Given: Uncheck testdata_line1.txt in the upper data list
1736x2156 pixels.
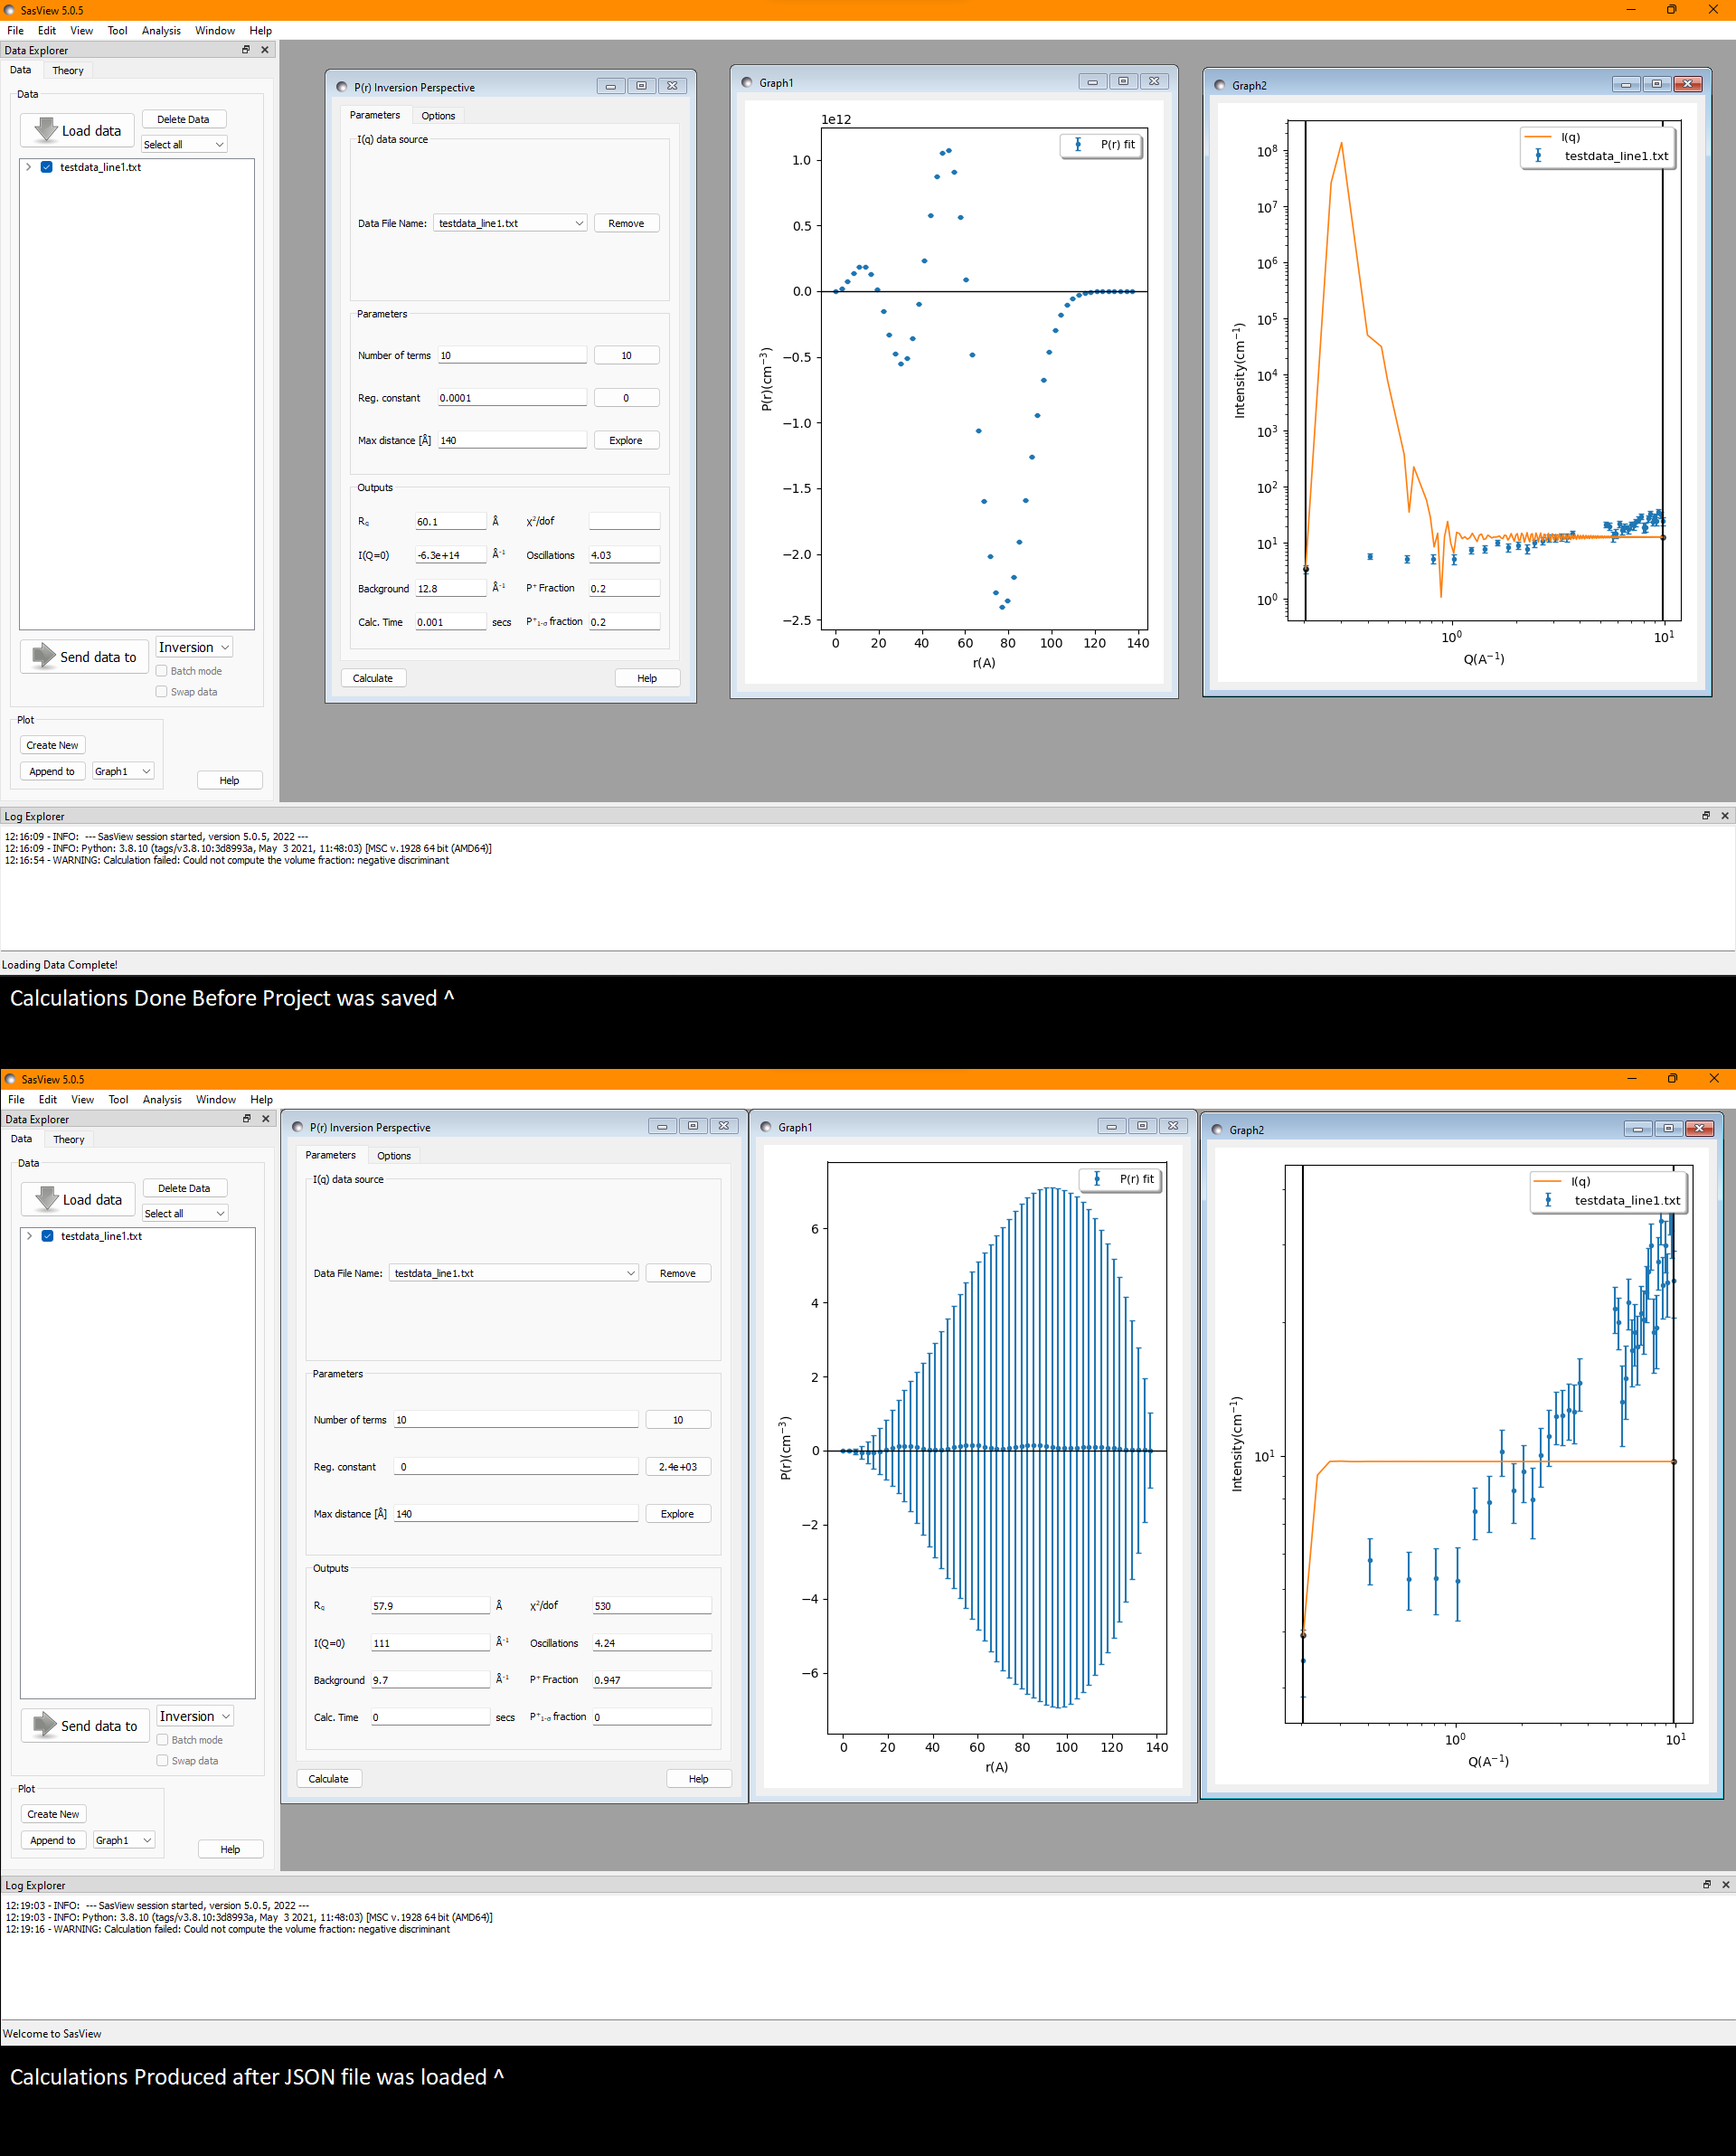Looking at the screenshot, I should coord(47,167).
